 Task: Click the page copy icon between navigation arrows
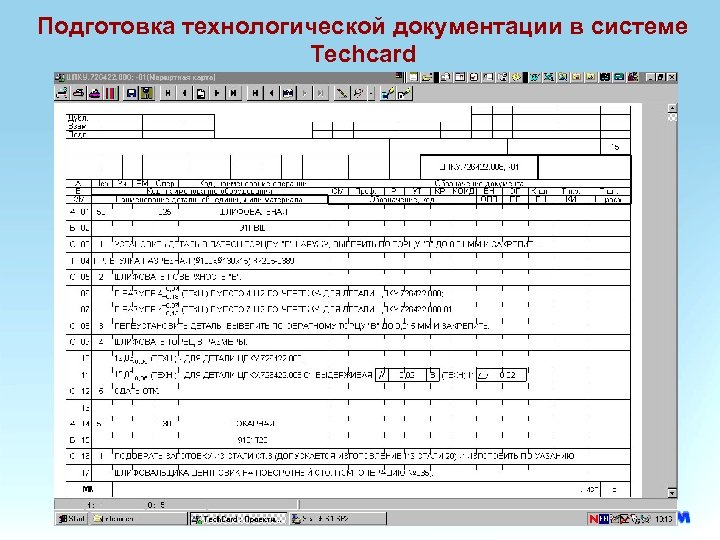201,93
